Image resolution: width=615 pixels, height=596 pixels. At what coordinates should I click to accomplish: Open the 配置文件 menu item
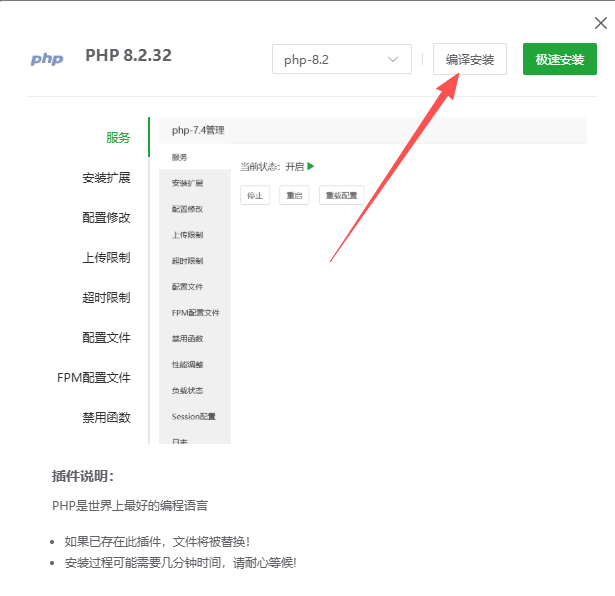106,338
